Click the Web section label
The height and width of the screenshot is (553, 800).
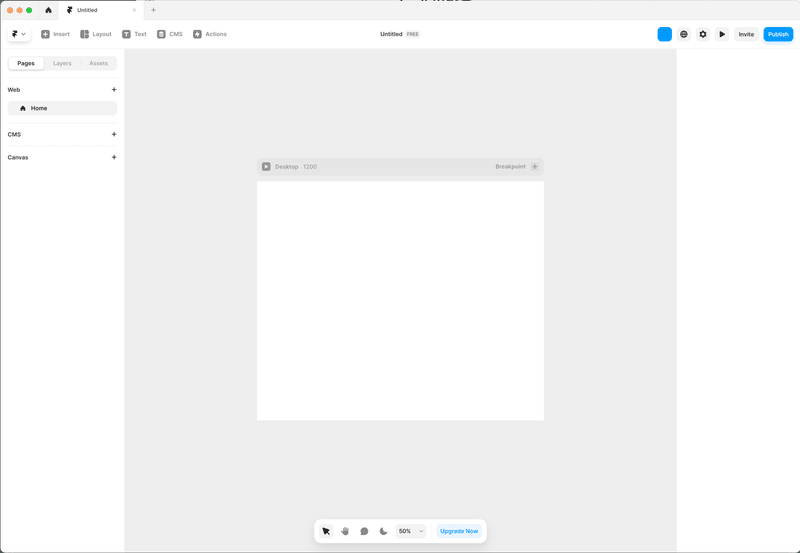click(x=14, y=90)
